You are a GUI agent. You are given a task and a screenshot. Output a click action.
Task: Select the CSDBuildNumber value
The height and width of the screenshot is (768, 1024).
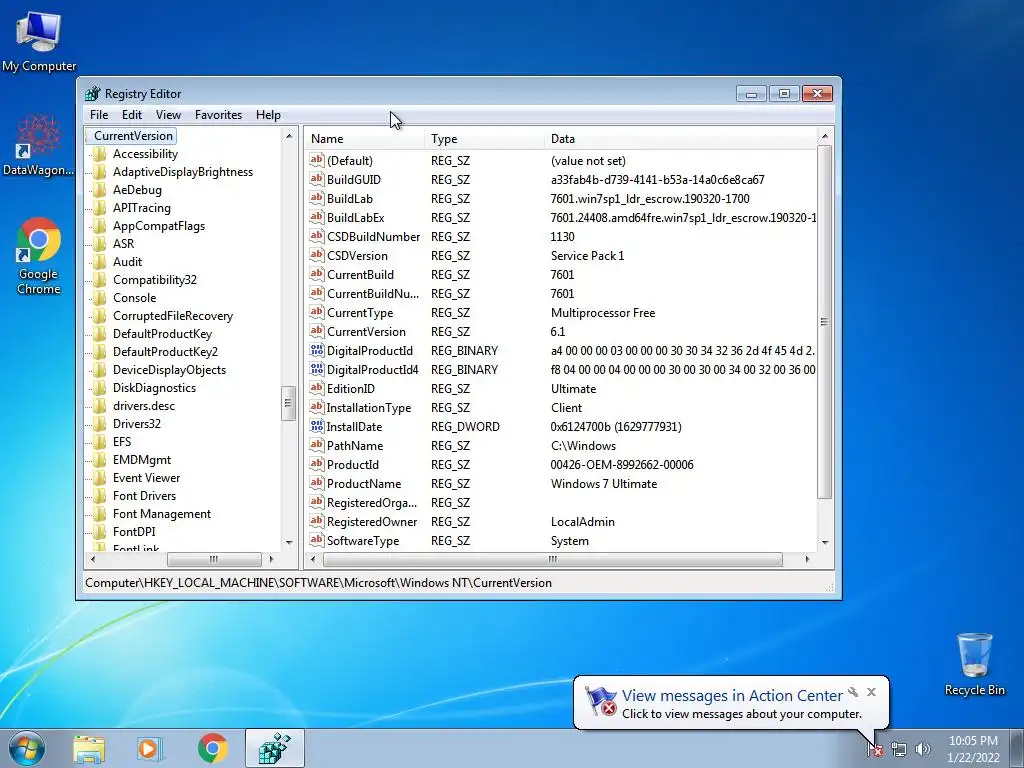coord(374,236)
